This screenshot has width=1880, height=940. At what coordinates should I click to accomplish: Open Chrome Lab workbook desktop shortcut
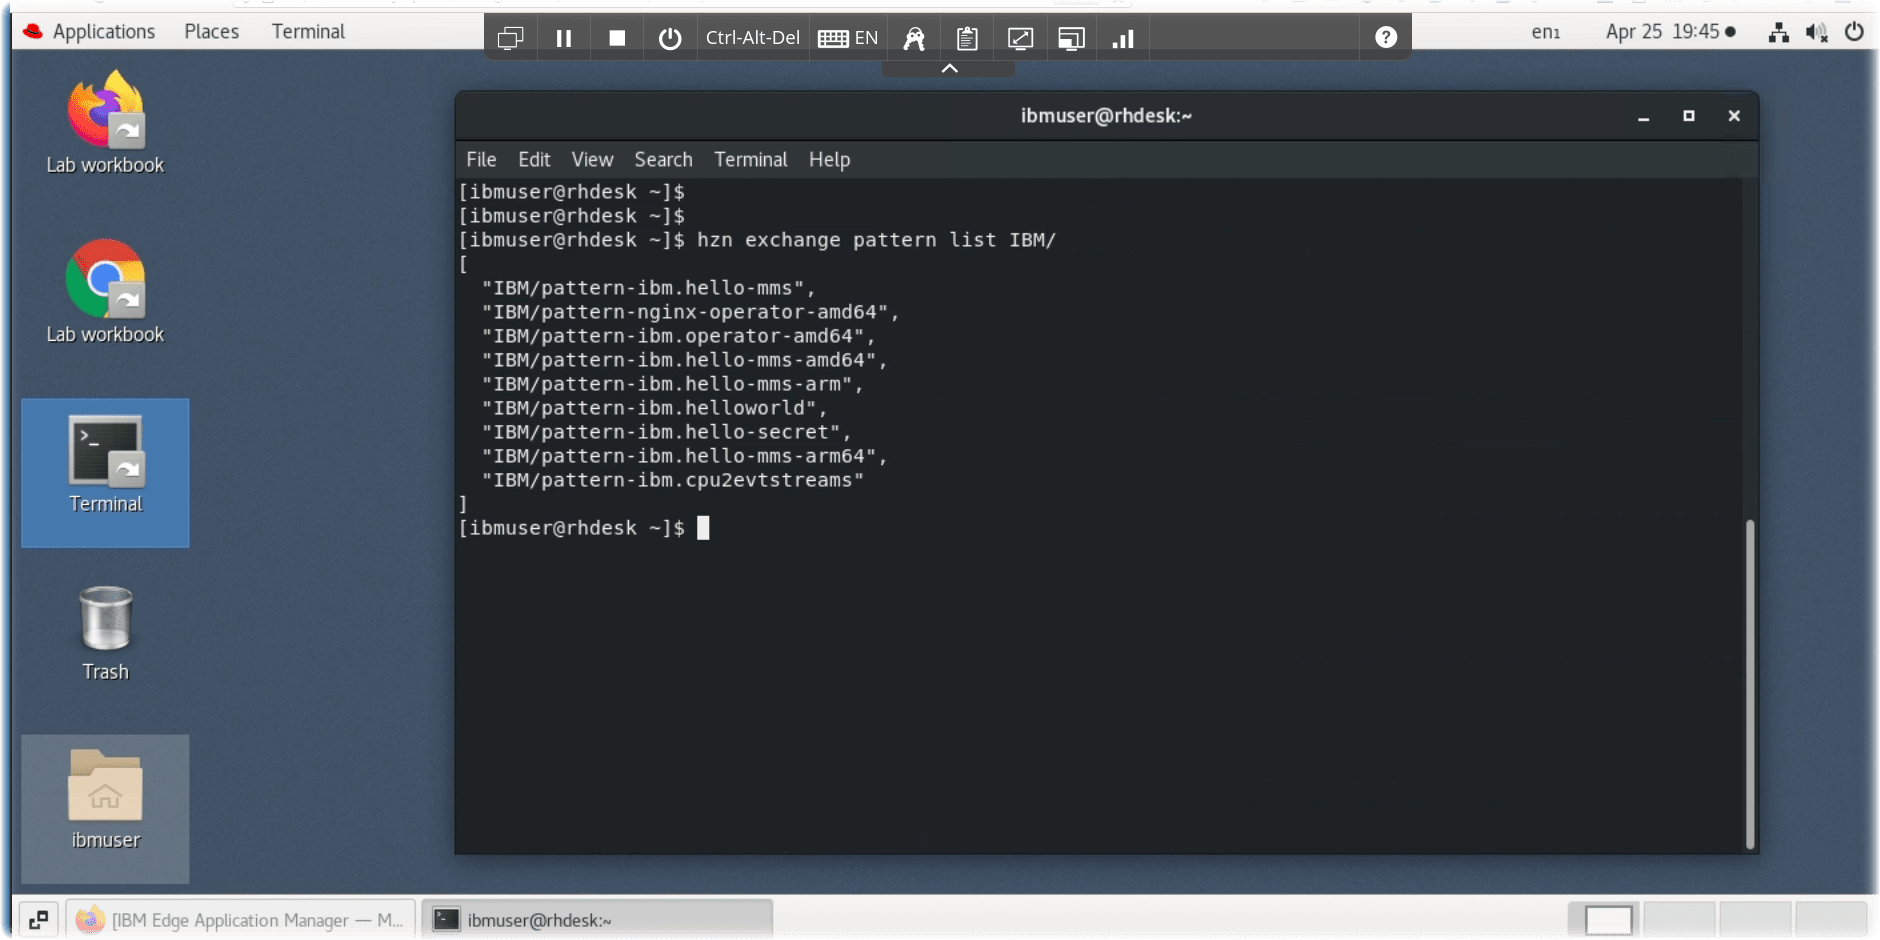(x=105, y=292)
